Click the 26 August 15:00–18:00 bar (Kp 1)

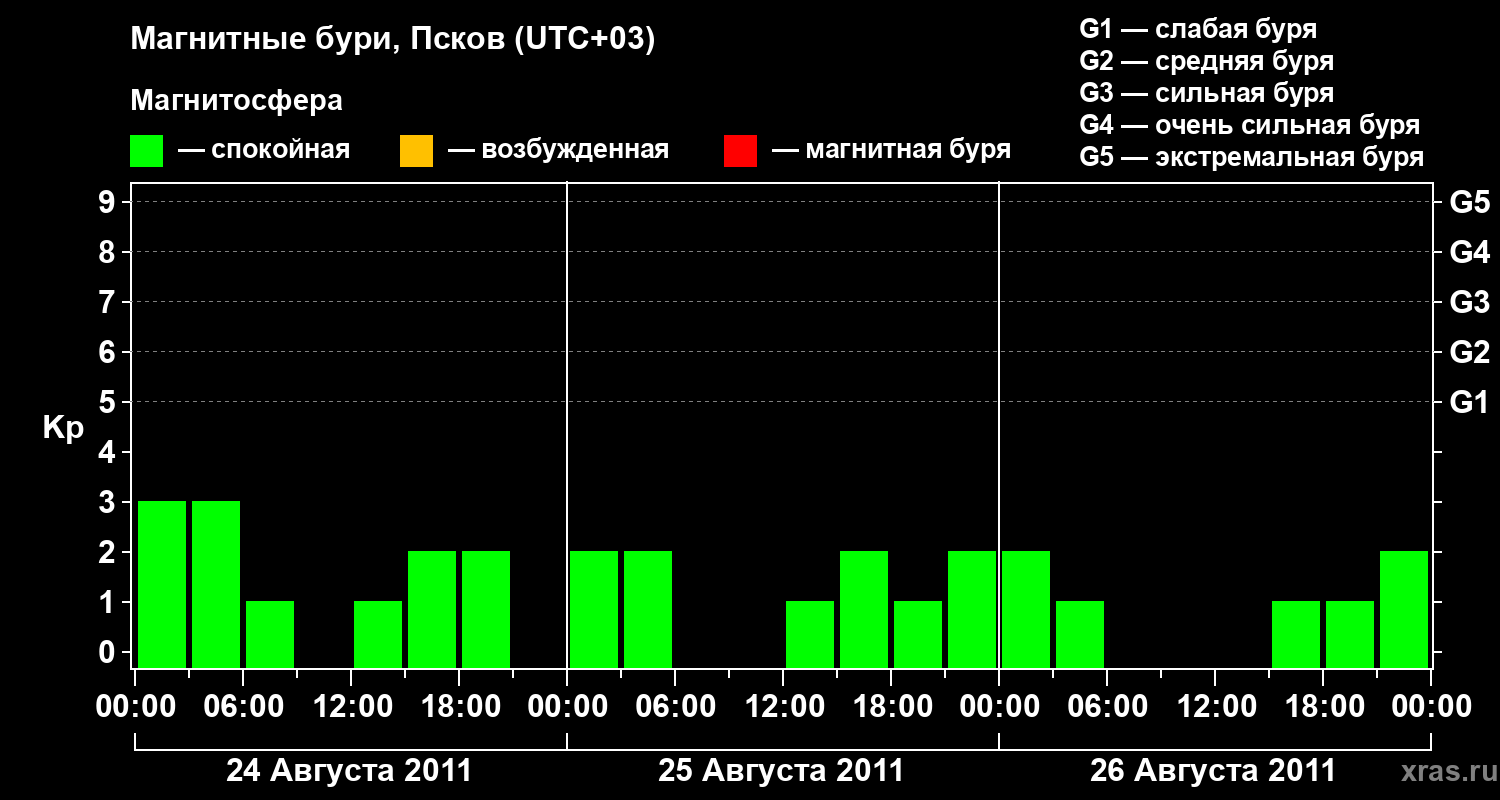pyautogui.click(x=1296, y=634)
